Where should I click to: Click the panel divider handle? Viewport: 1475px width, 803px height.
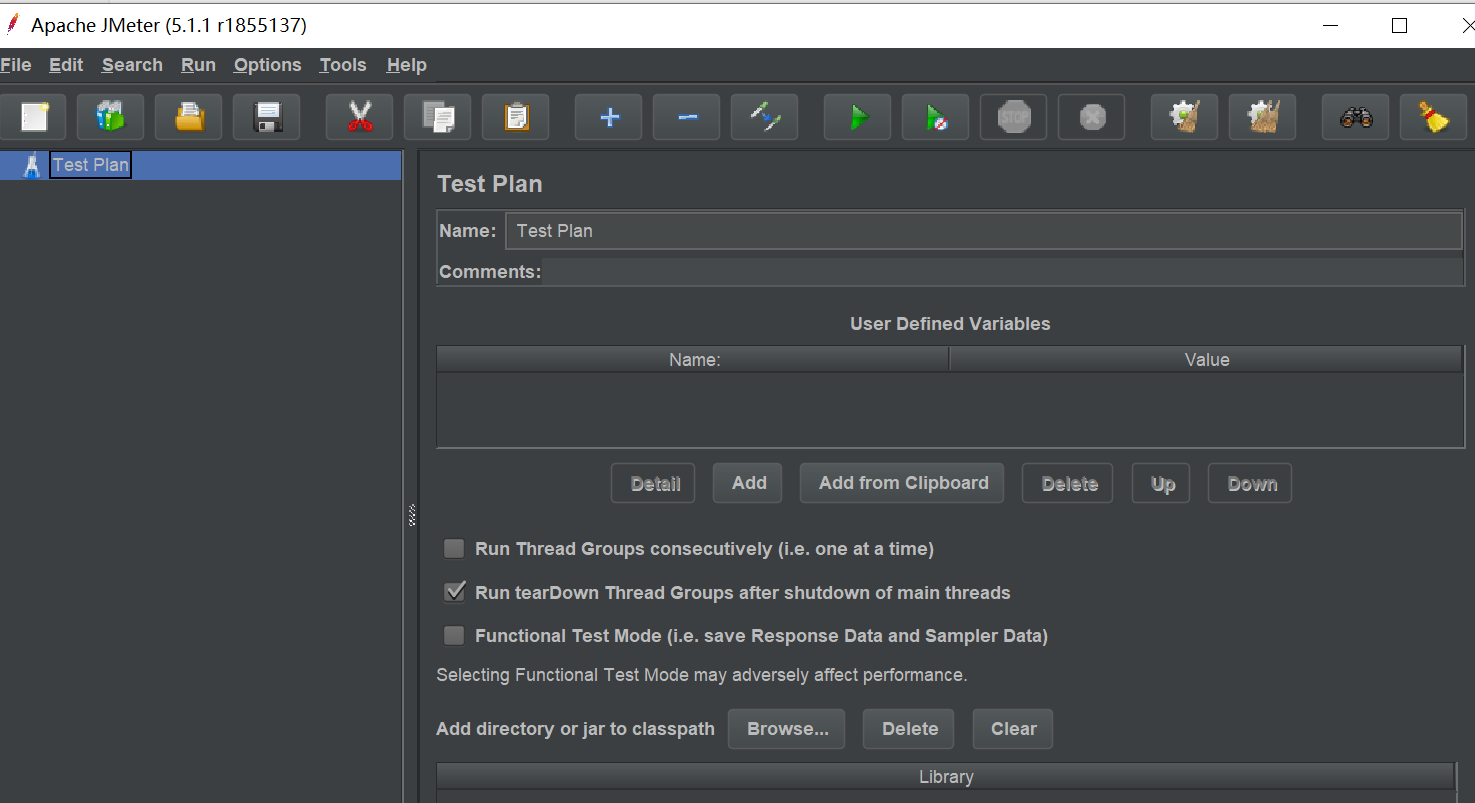(x=411, y=515)
